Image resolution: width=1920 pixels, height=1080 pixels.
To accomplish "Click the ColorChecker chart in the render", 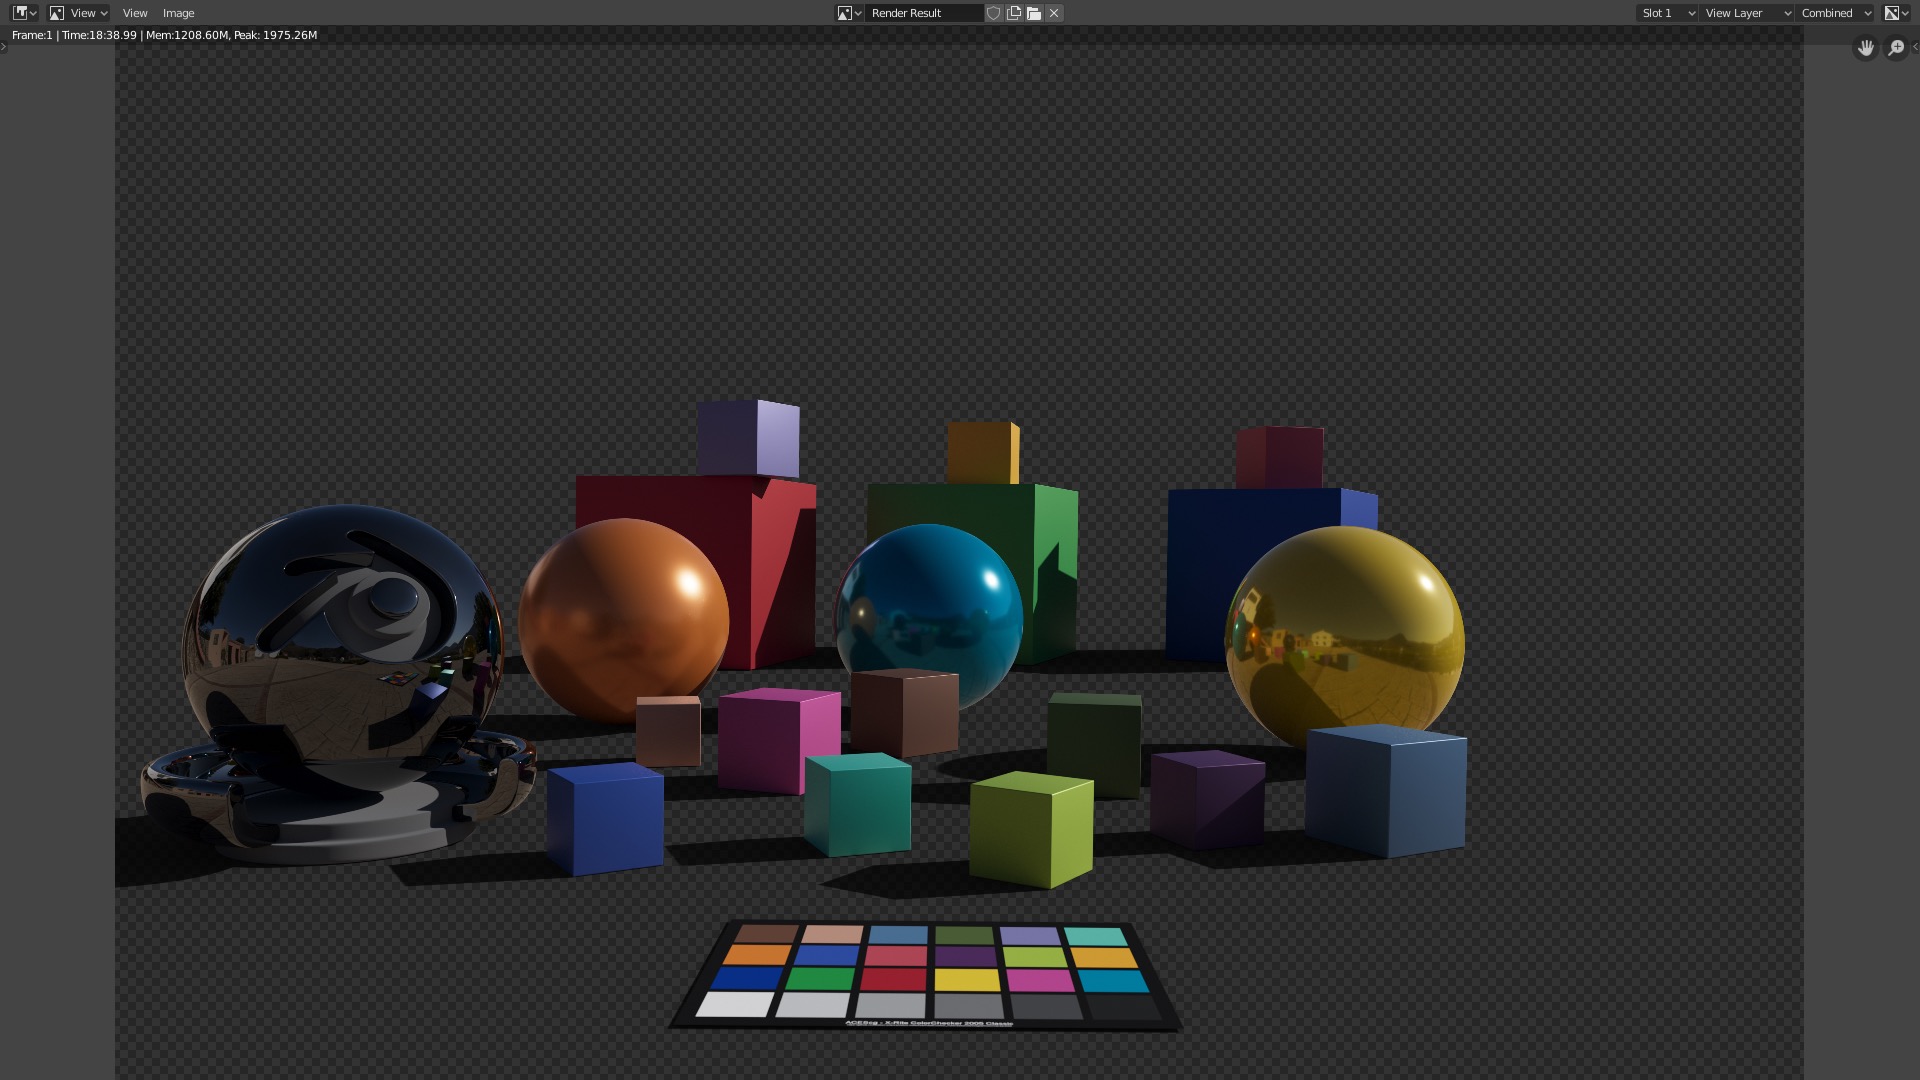I will click(x=925, y=975).
